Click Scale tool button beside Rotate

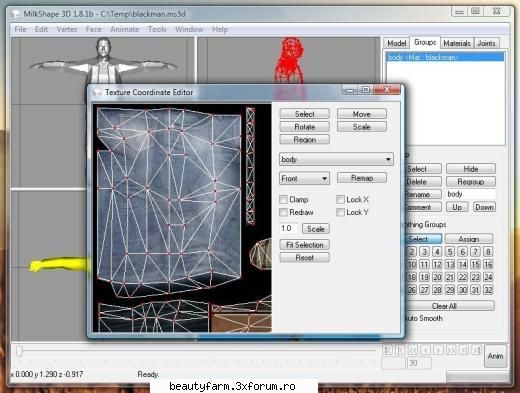[x=362, y=127]
